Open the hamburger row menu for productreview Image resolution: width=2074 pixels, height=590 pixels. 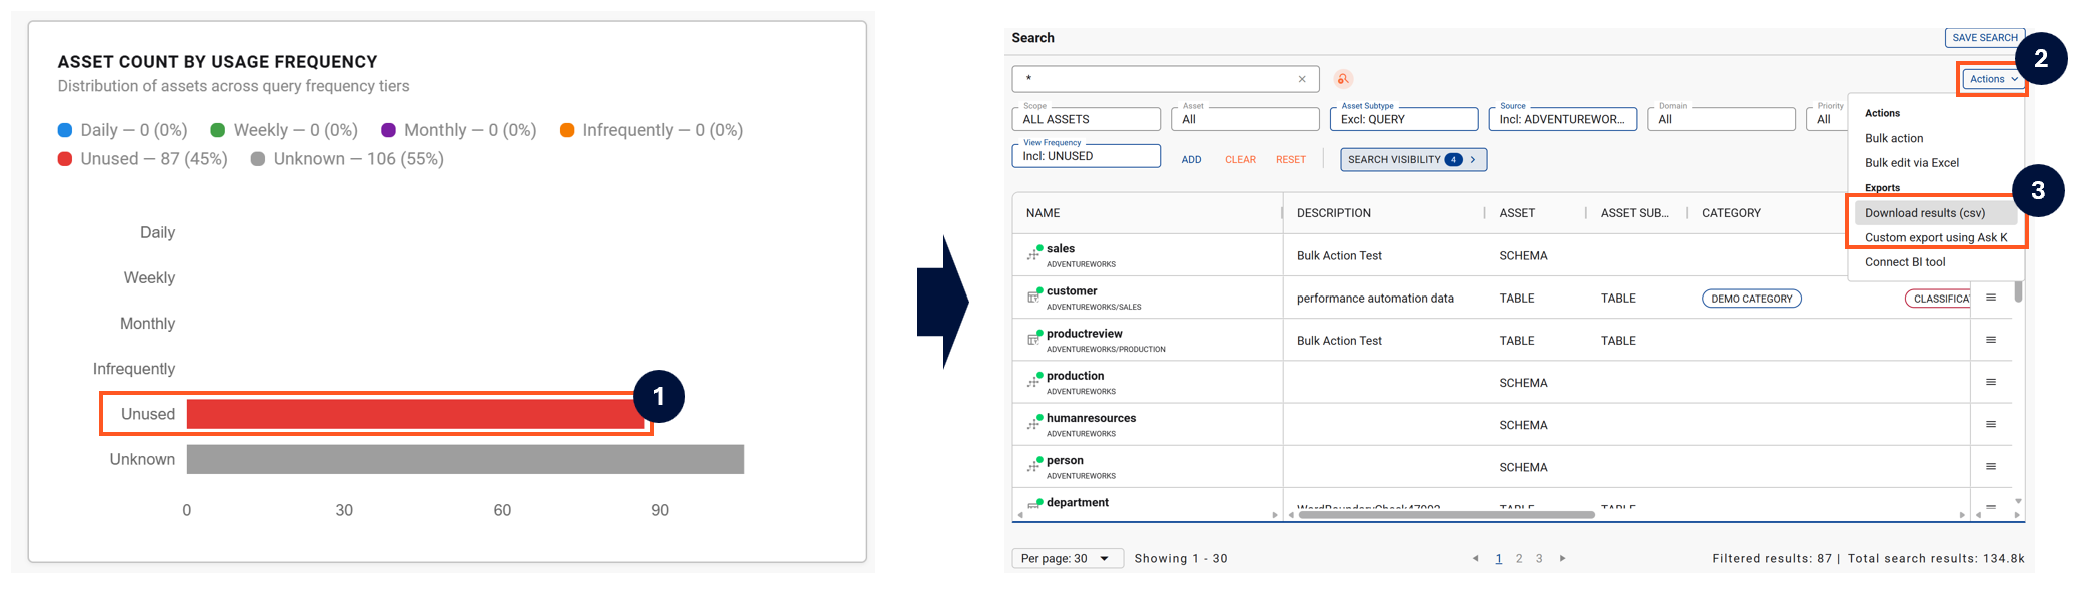(x=1991, y=340)
